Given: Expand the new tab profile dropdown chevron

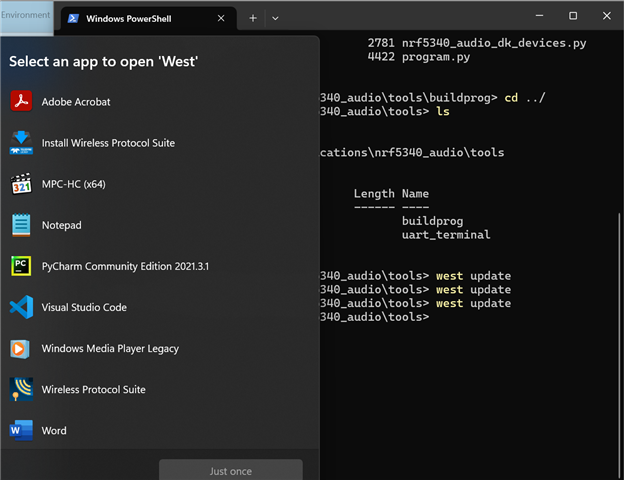Looking at the screenshot, I should click(x=275, y=18).
